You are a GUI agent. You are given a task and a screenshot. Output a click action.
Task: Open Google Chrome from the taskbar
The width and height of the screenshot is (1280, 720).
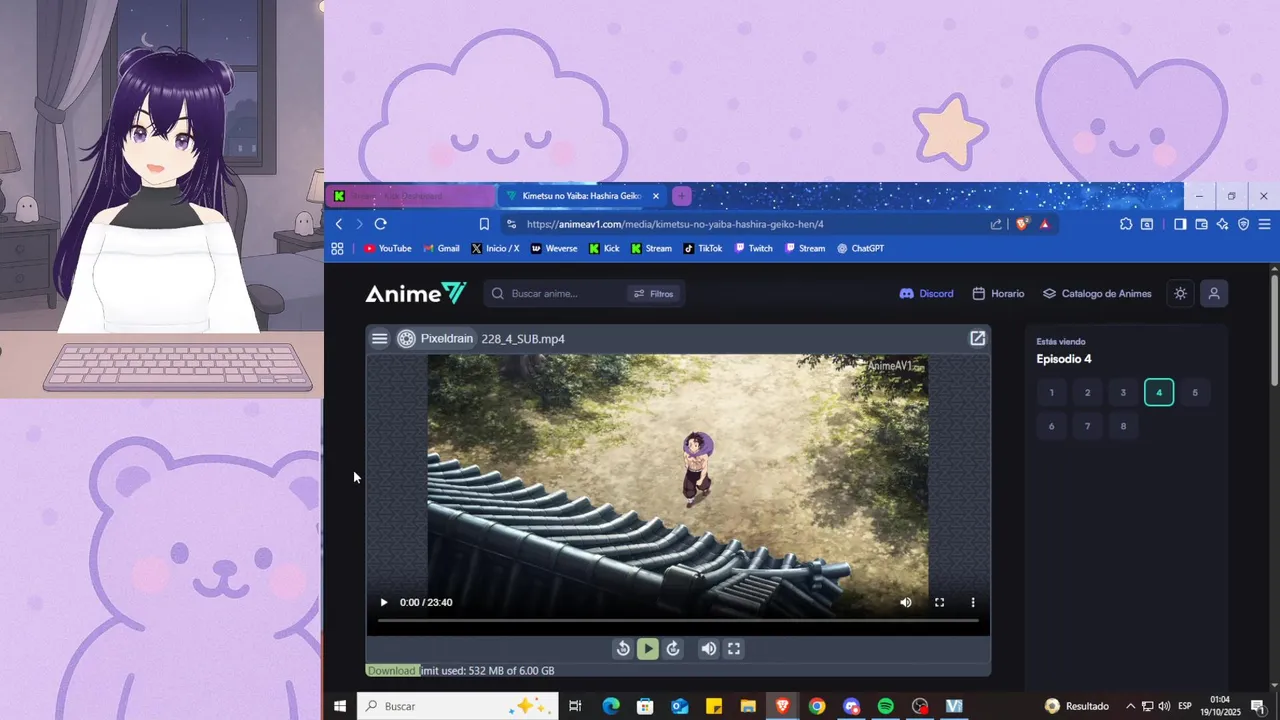click(817, 706)
